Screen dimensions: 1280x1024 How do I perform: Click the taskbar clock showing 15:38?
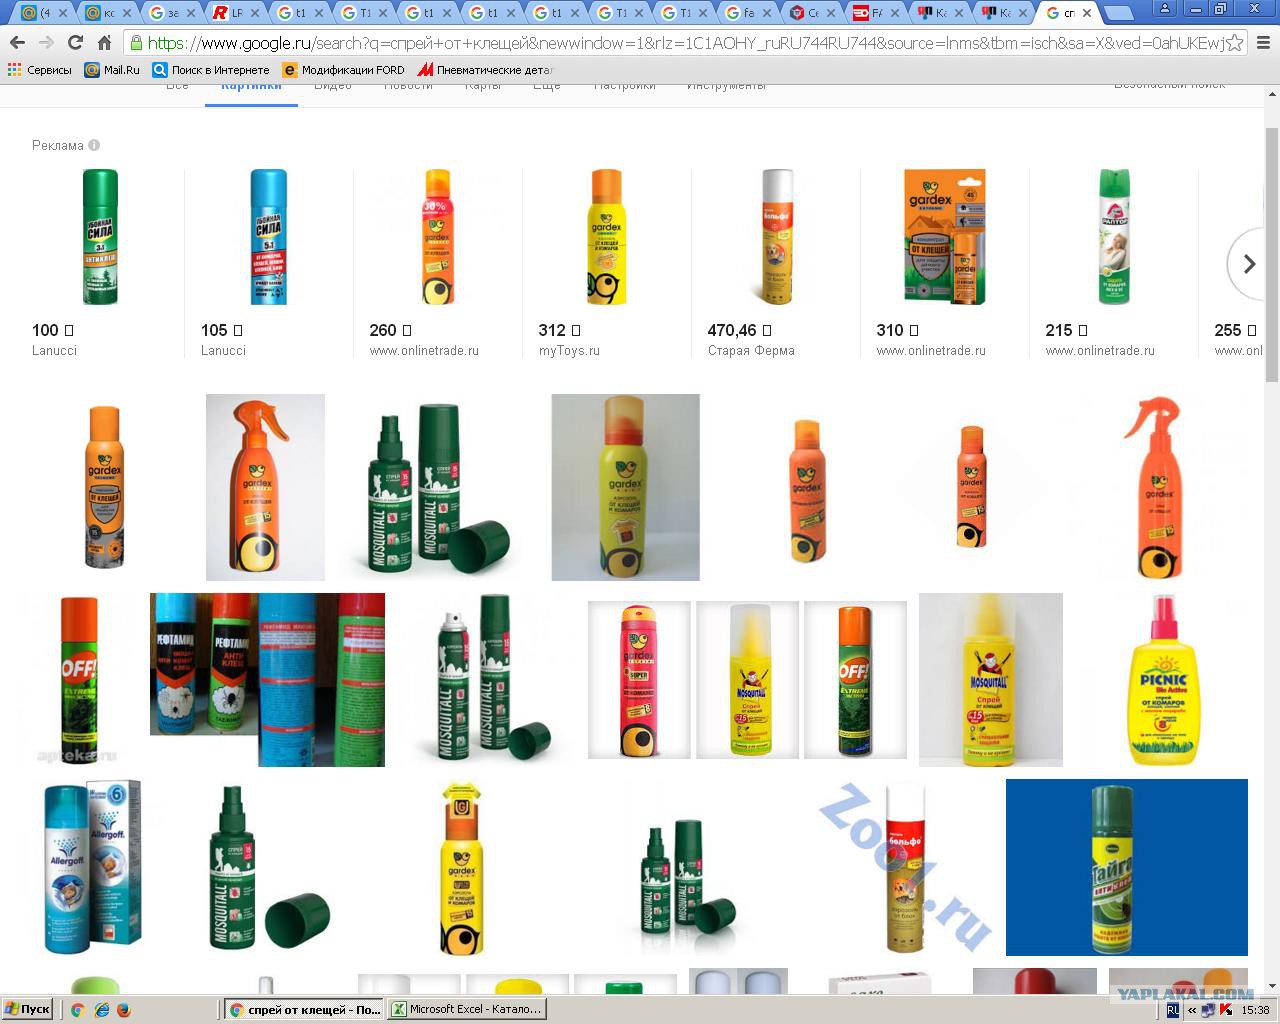point(1255,1010)
